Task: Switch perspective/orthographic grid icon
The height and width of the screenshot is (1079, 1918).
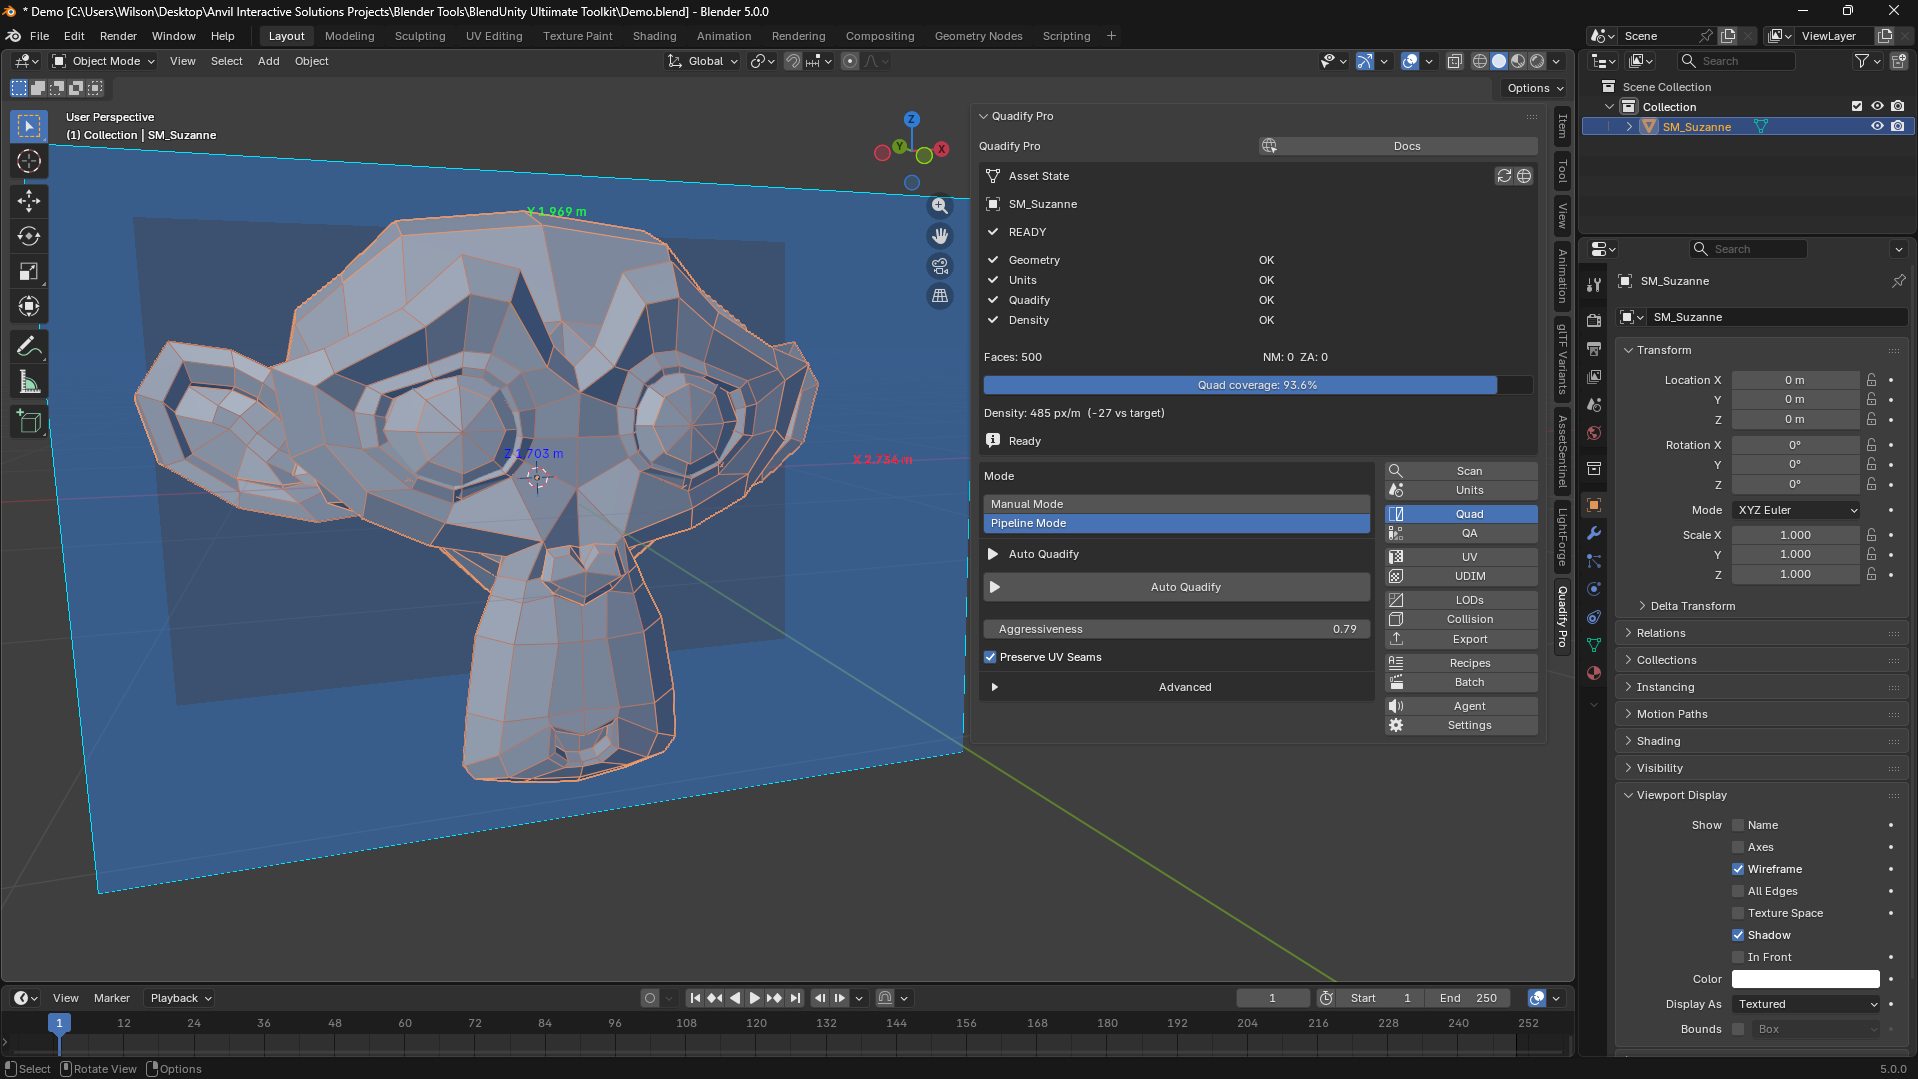Action: 940,296
